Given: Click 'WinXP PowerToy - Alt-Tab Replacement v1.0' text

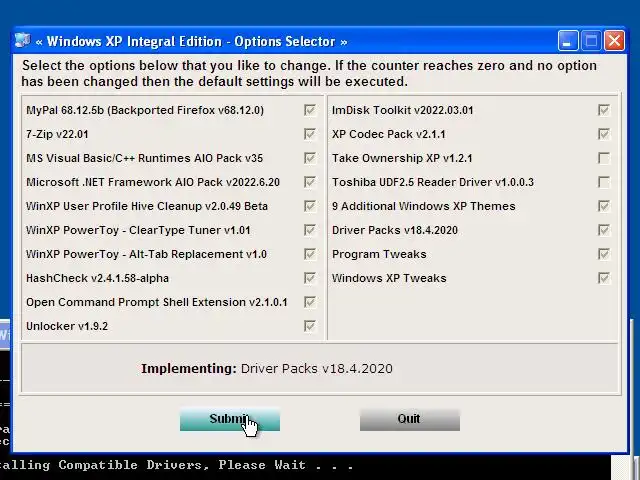Looking at the screenshot, I should pyautogui.click(x=147, y=254).
